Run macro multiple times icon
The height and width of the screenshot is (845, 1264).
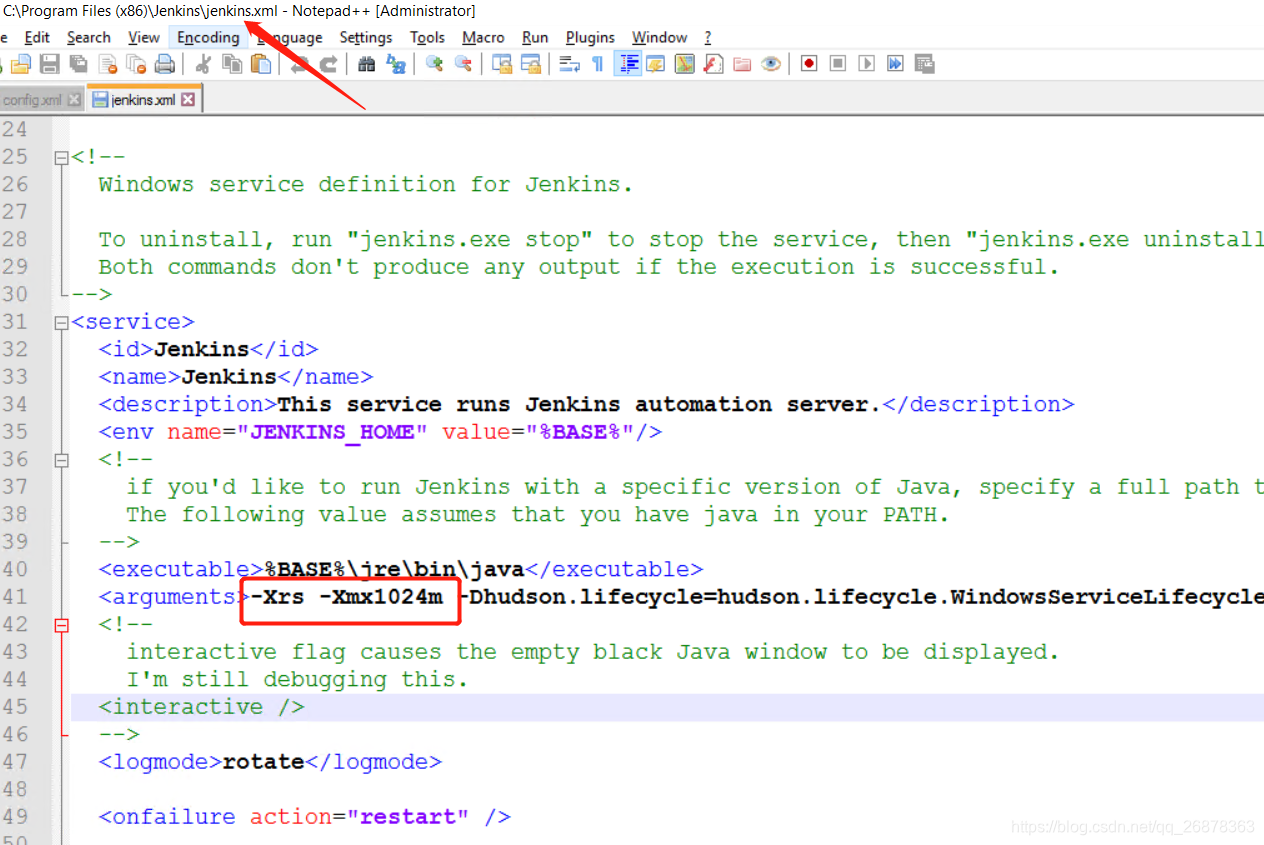(895, 64)
